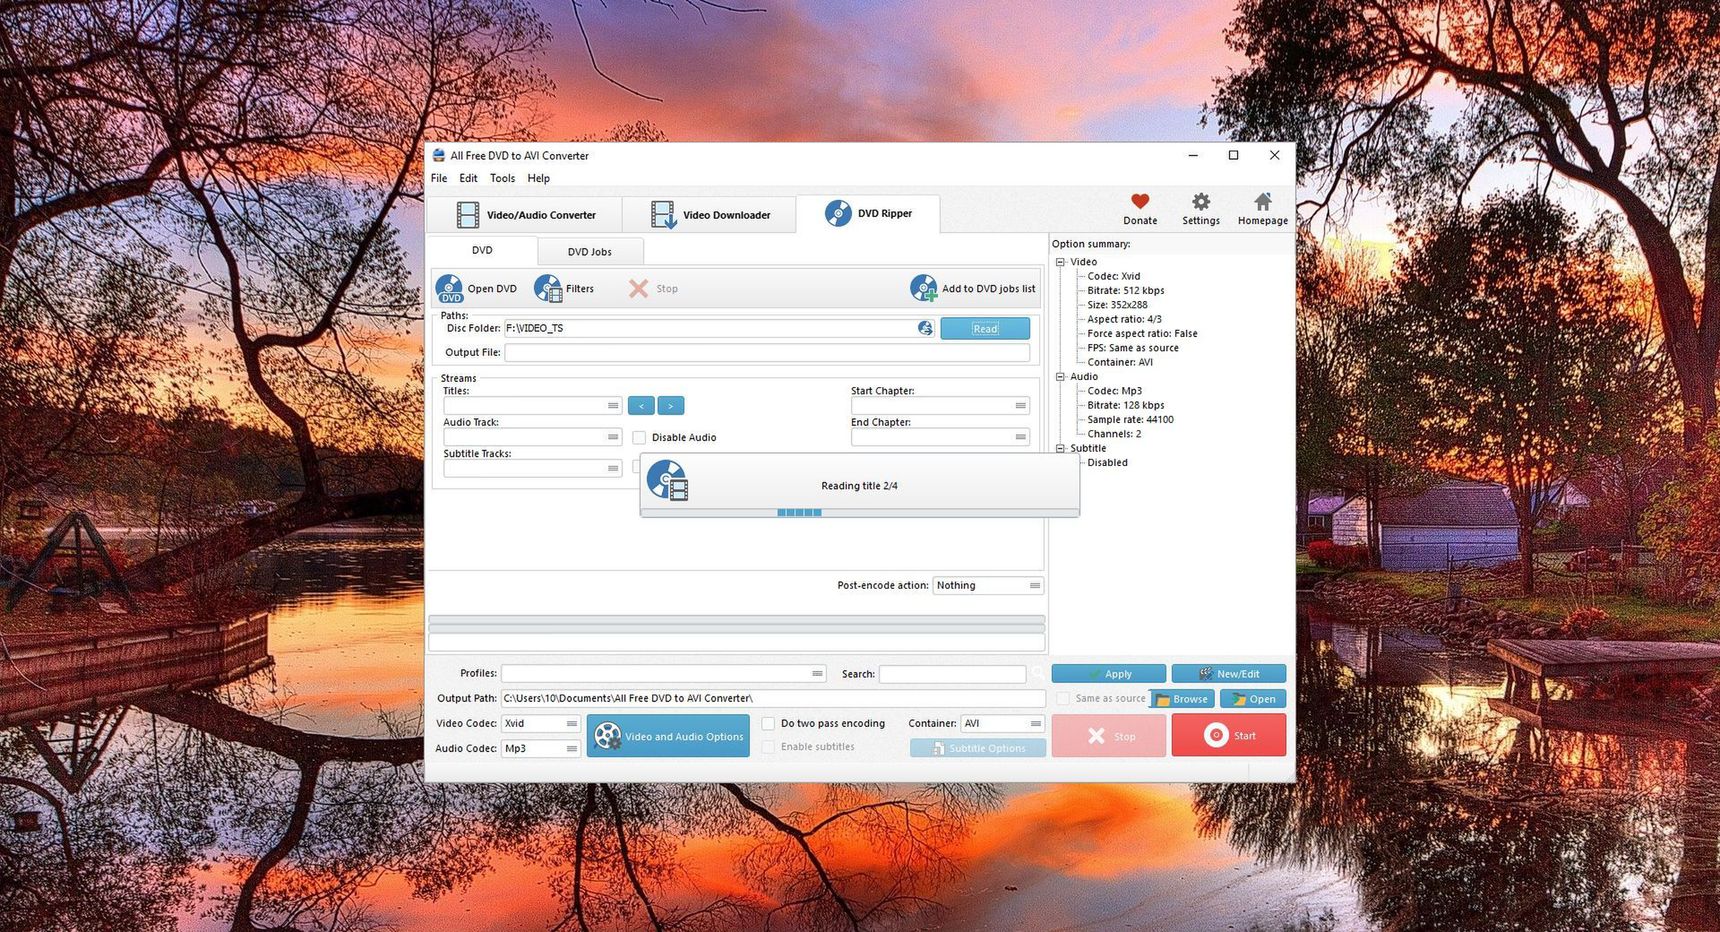Open the Titles dropdown
Image resolution: width=1720 pixels, height=932 pixels.
tap(532, 406)
